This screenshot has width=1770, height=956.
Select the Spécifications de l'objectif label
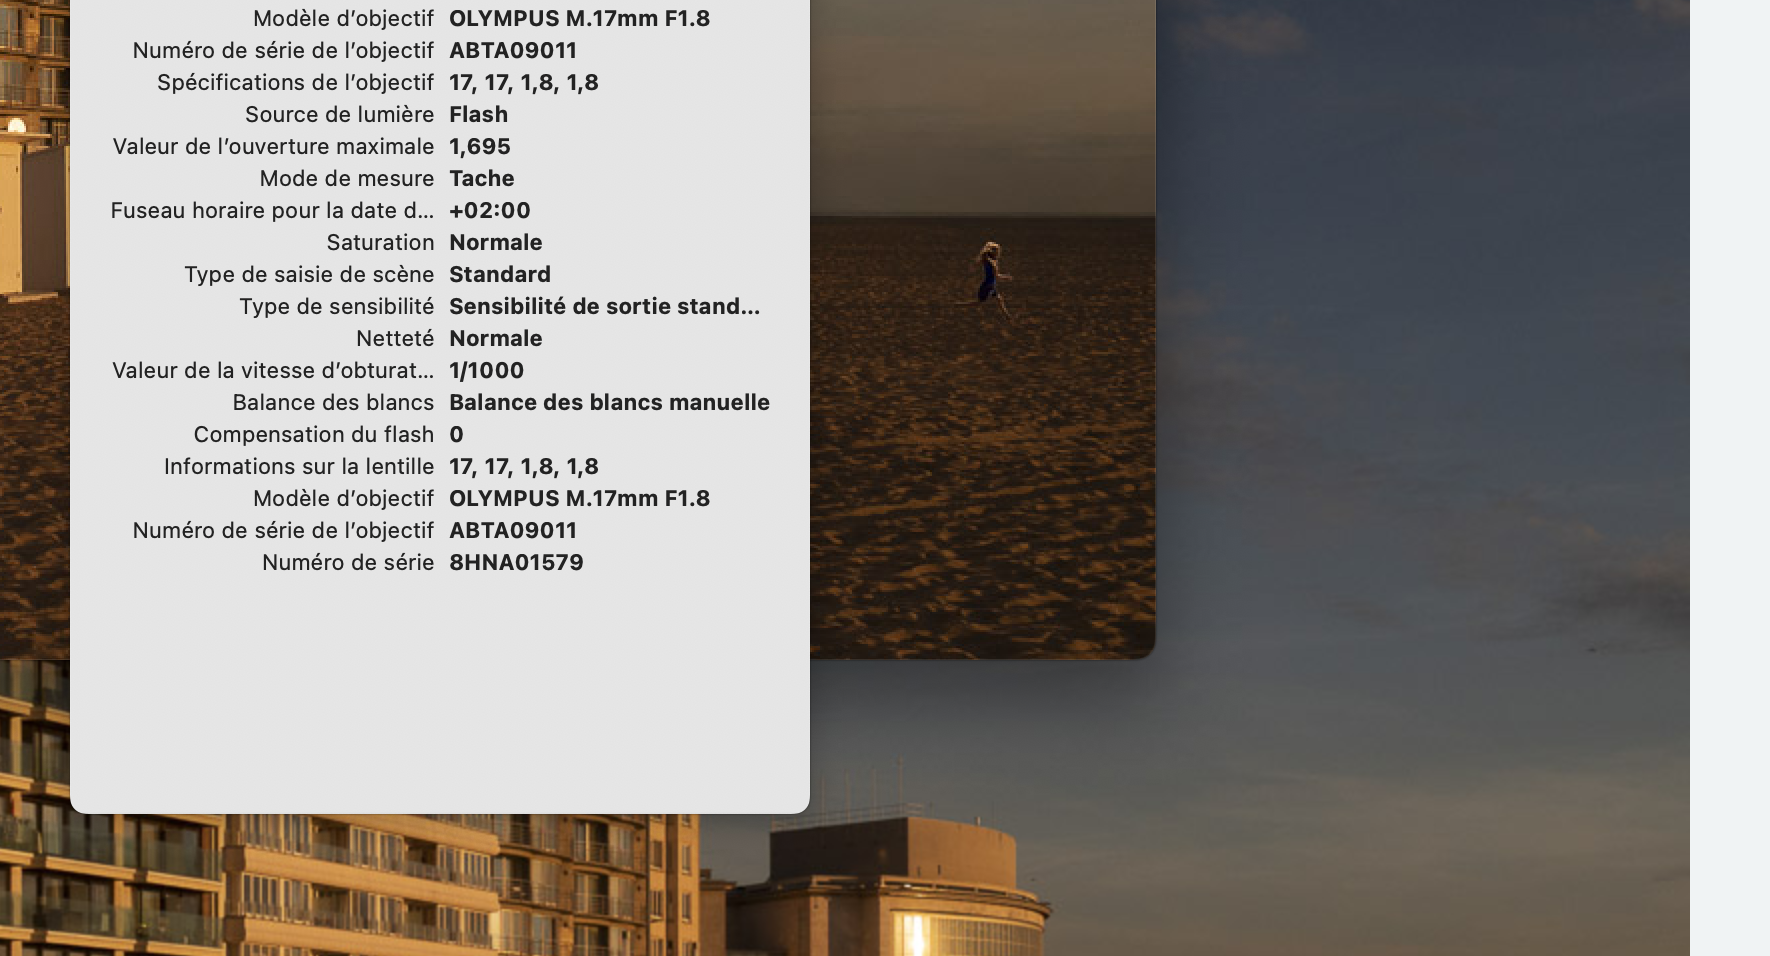[x=295, y=82]
